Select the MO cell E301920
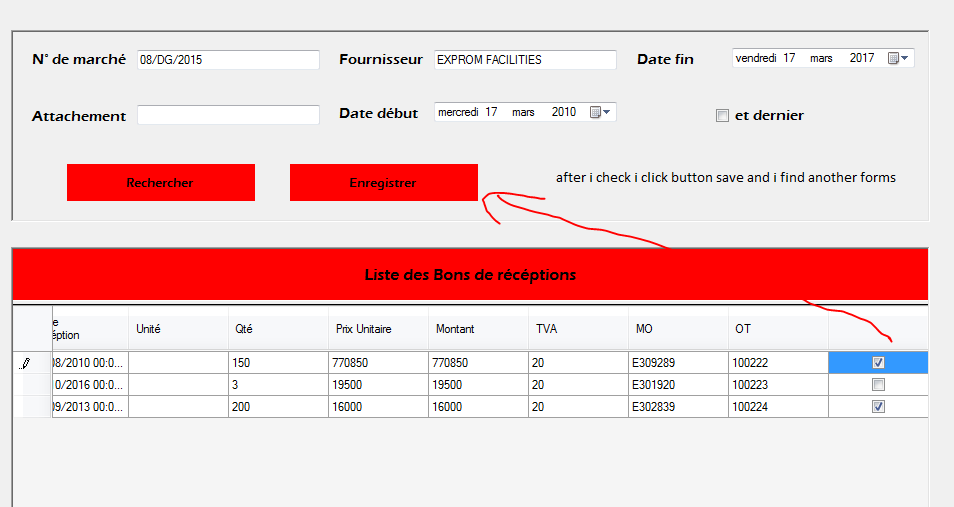Screen dimensions: 954x507 678,385
